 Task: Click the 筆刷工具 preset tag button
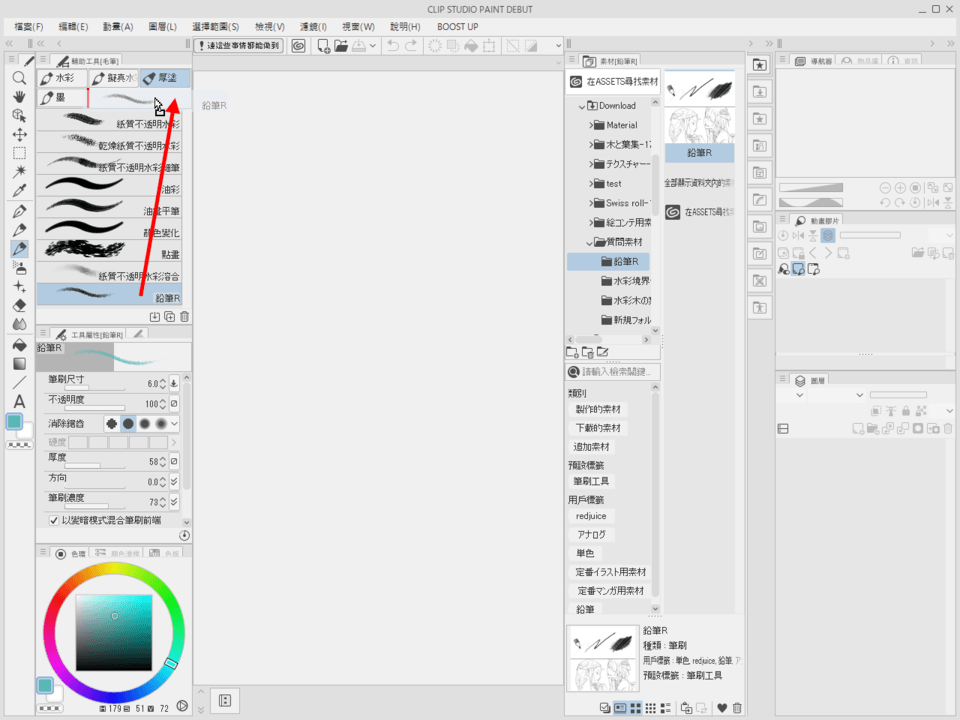(x=591, y=482)
